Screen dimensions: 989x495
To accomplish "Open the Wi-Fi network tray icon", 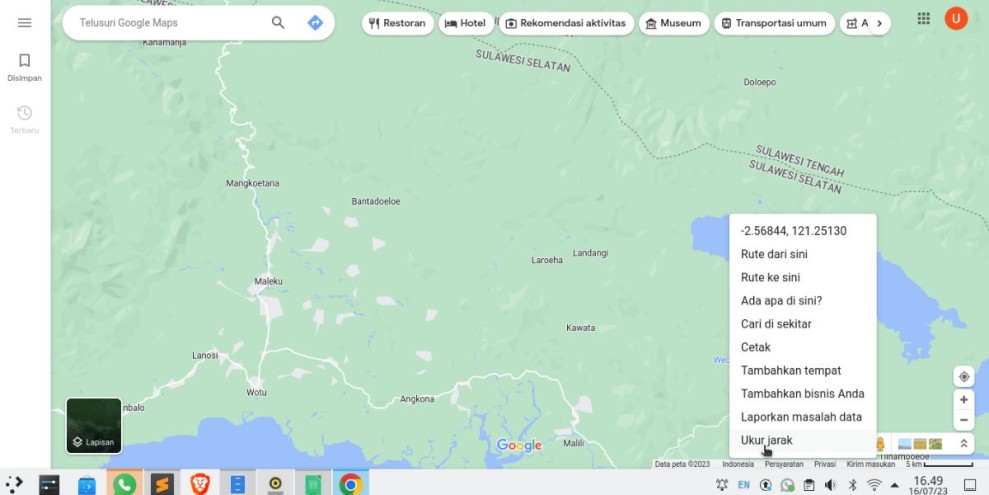I will tap(874, 484).
